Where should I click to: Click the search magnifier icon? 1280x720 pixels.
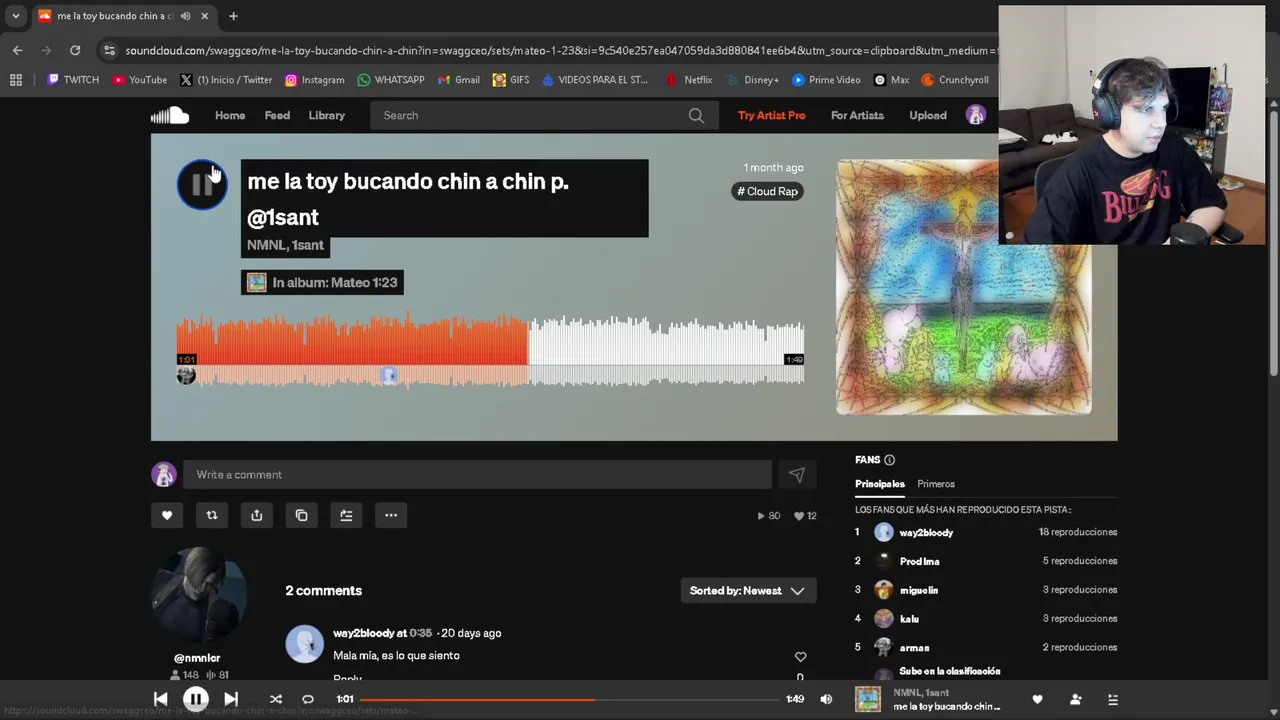point(696,116)
